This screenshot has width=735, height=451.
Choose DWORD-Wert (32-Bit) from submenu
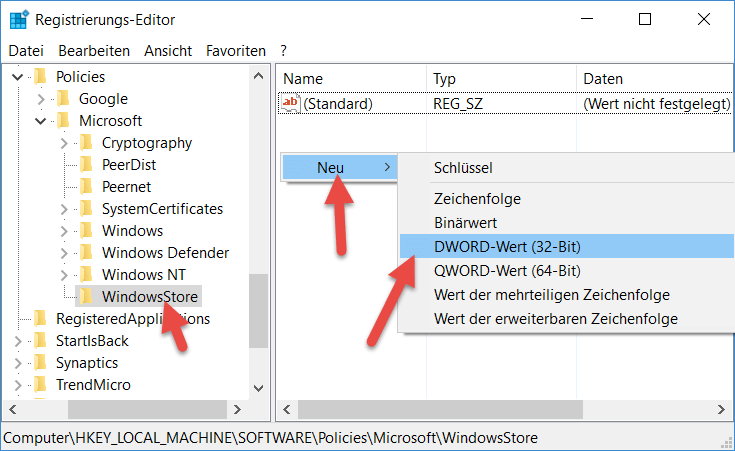coord(507,246)
